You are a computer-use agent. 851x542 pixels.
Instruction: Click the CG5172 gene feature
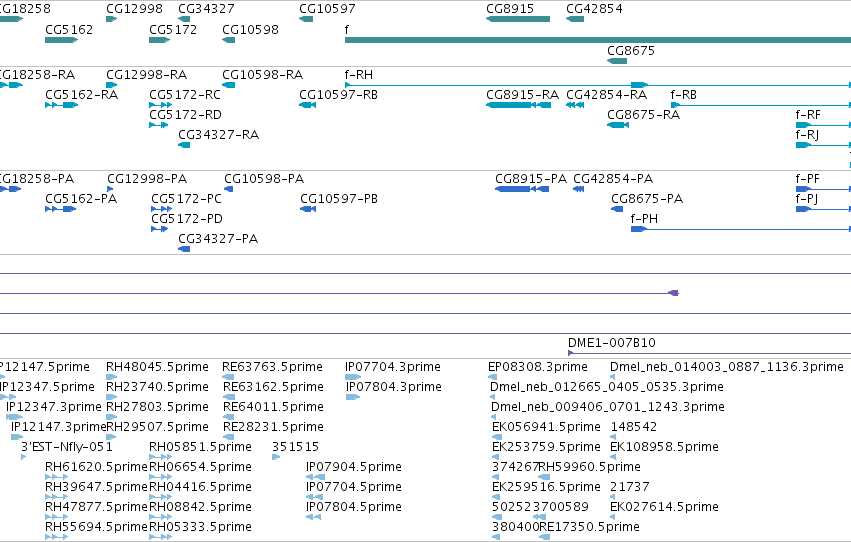coord(160,40)
